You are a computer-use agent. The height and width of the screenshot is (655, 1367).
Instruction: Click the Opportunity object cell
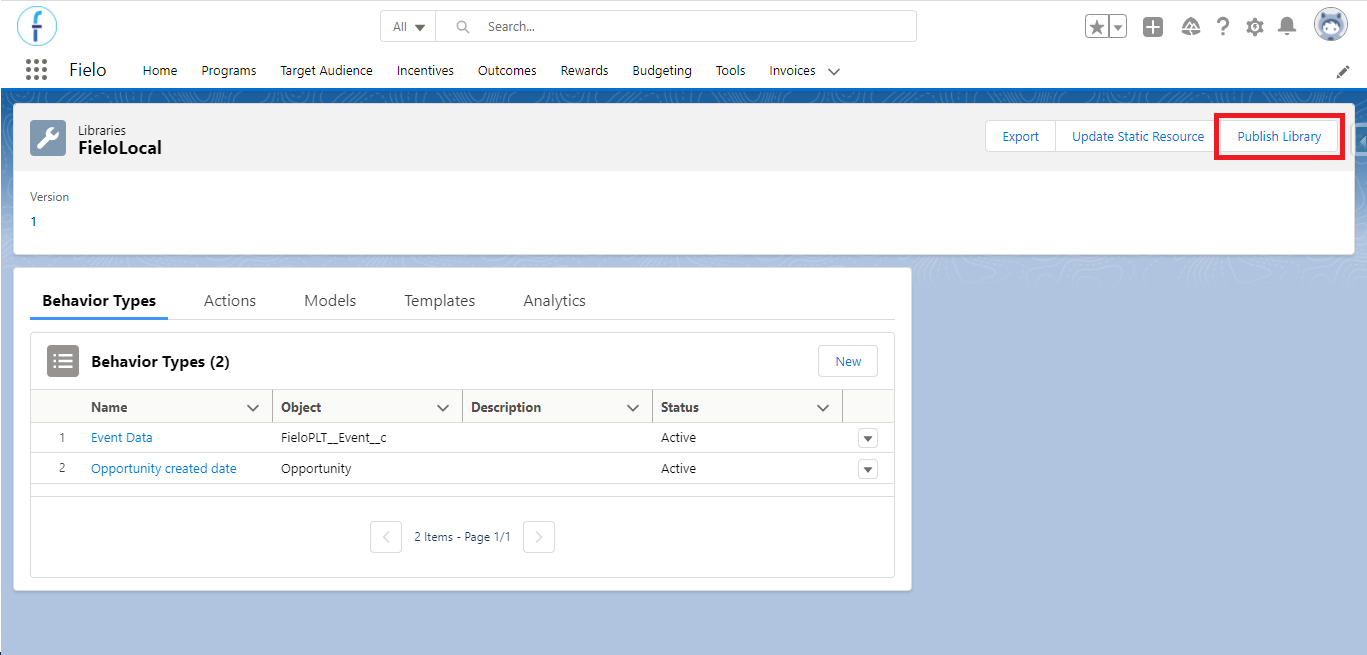(x=316, y=469)
